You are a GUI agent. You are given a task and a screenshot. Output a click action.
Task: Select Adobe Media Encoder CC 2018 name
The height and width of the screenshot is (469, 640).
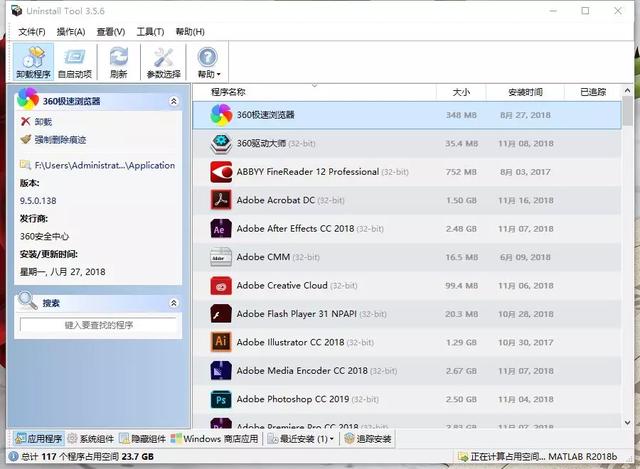click(302, 371)
